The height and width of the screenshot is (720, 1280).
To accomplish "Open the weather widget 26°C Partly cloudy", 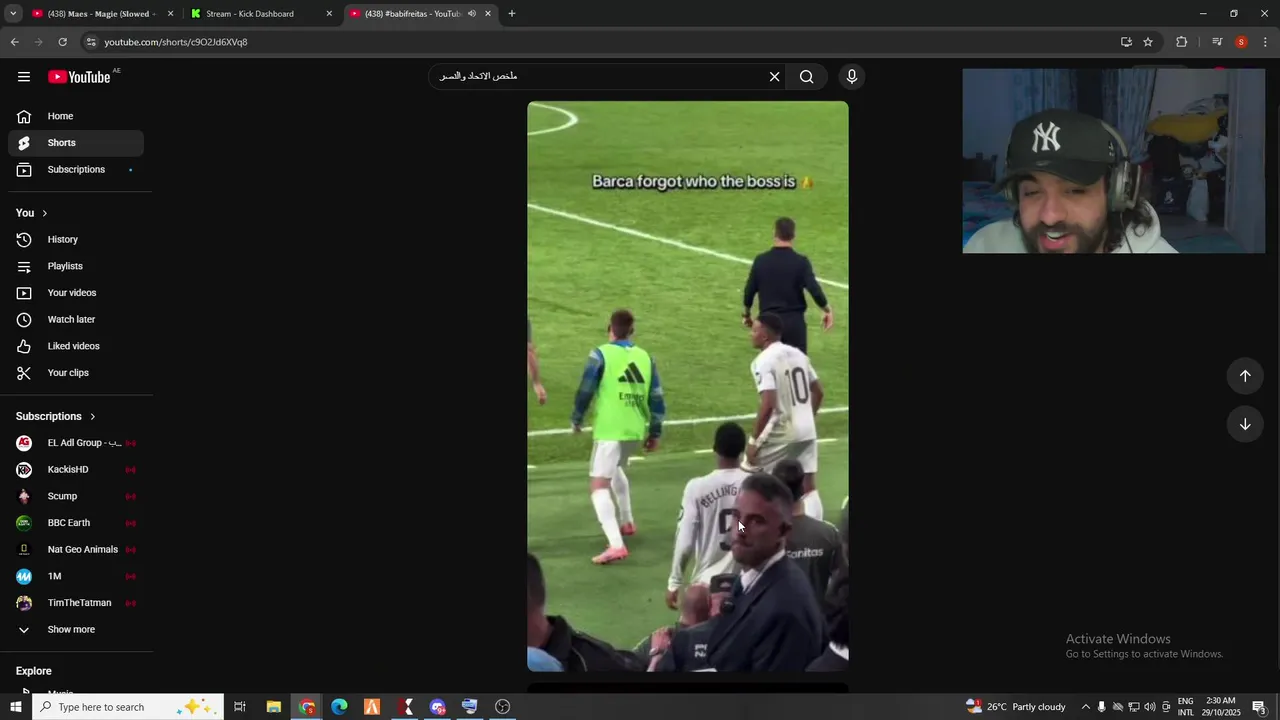I will [1016, 707].
